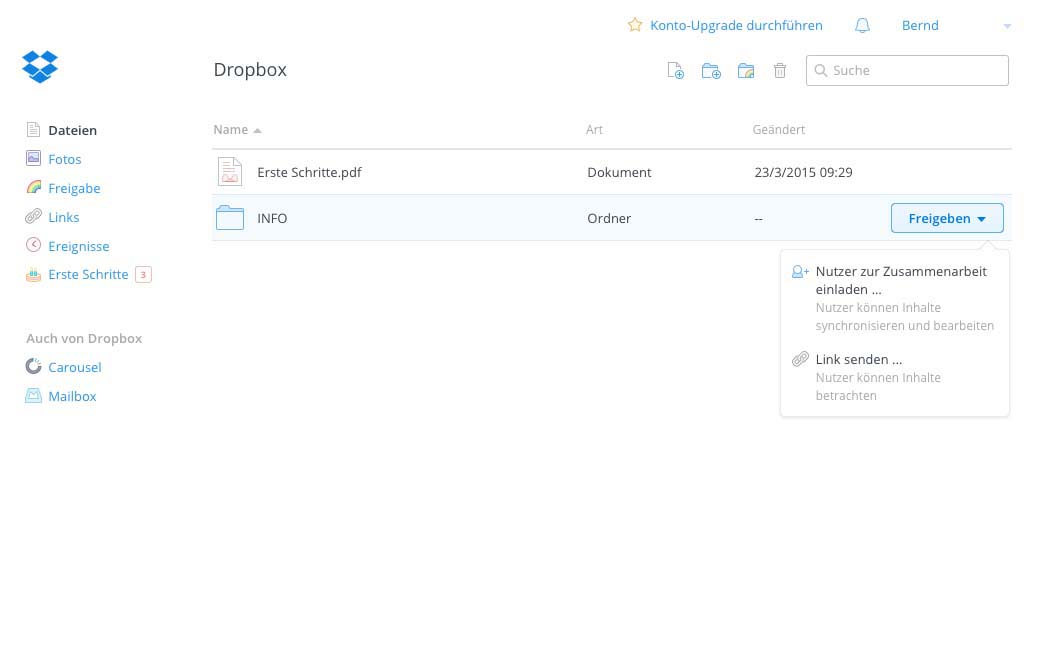1045x652 pixels.
Task: Collapse the Freigeben dropdown button
Action: 946,218
